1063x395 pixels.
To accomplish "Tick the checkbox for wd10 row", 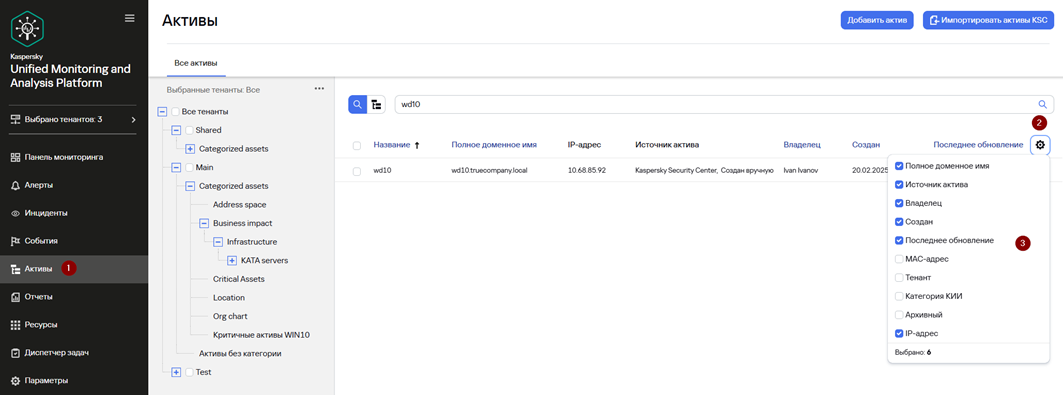I will pos(357,171).
